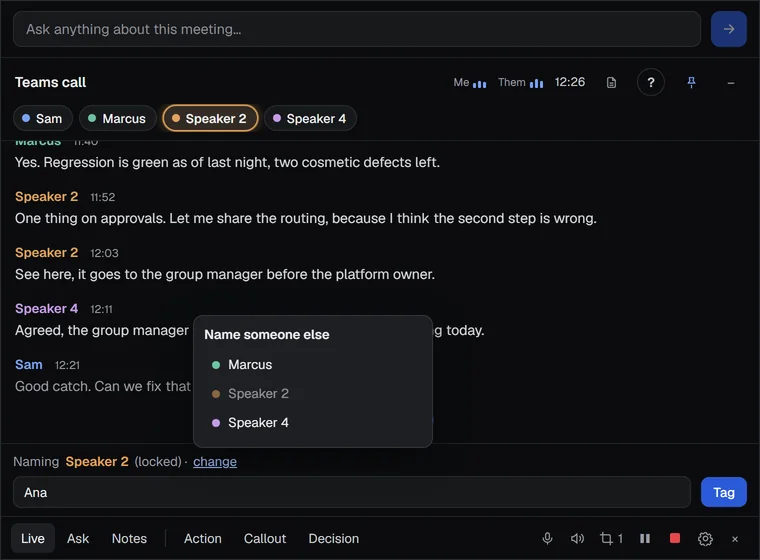Open the help question mark button

point(650,82)
